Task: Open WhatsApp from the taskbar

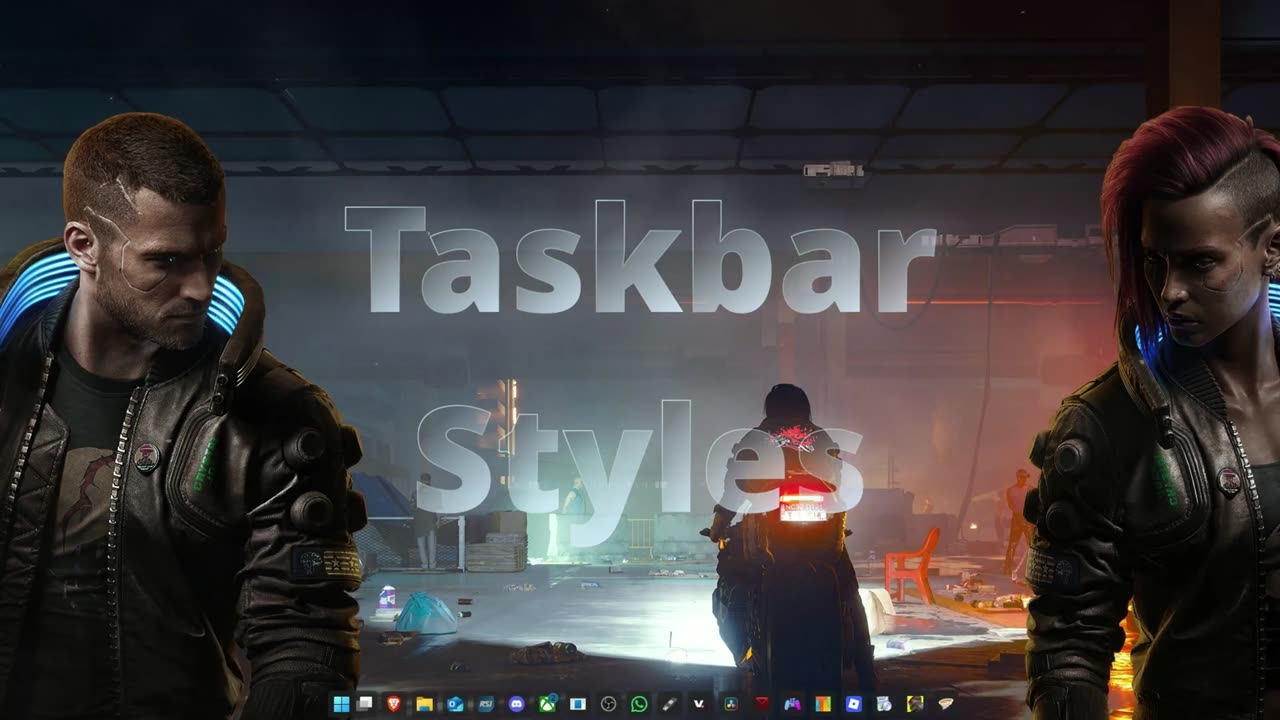Action: (639, 704)
